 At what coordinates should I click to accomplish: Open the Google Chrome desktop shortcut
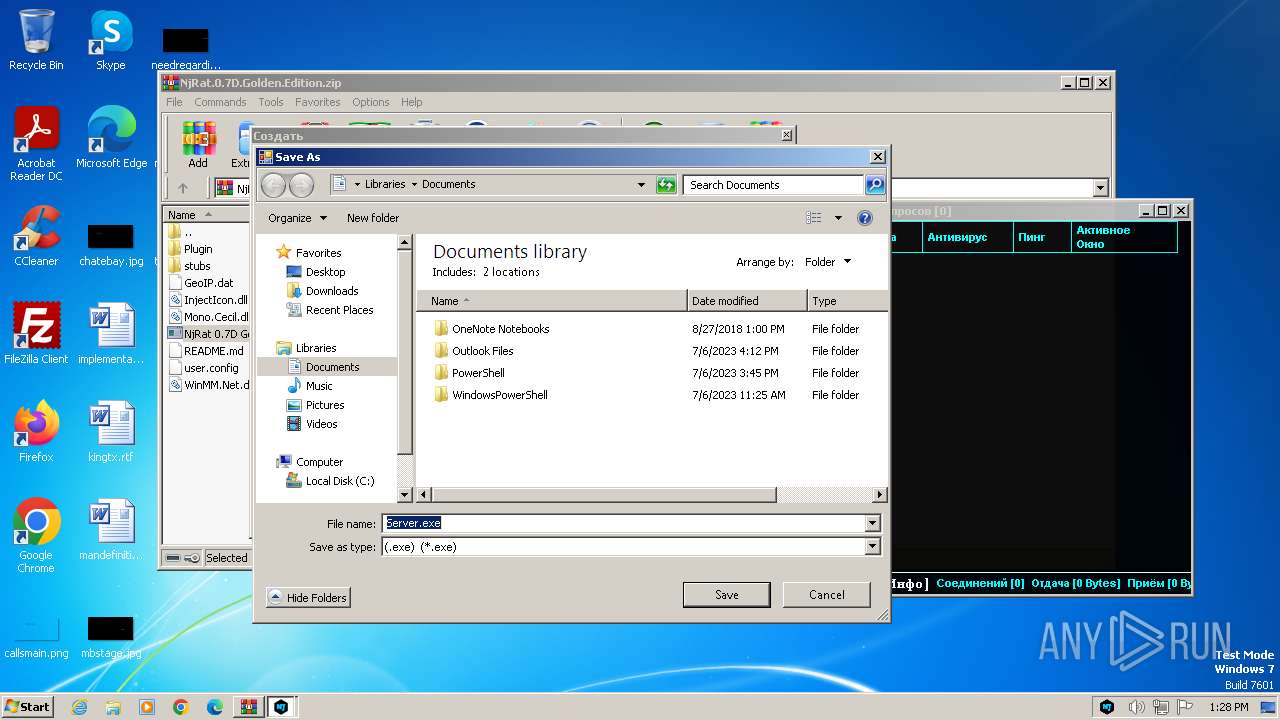tap(36, 536)
